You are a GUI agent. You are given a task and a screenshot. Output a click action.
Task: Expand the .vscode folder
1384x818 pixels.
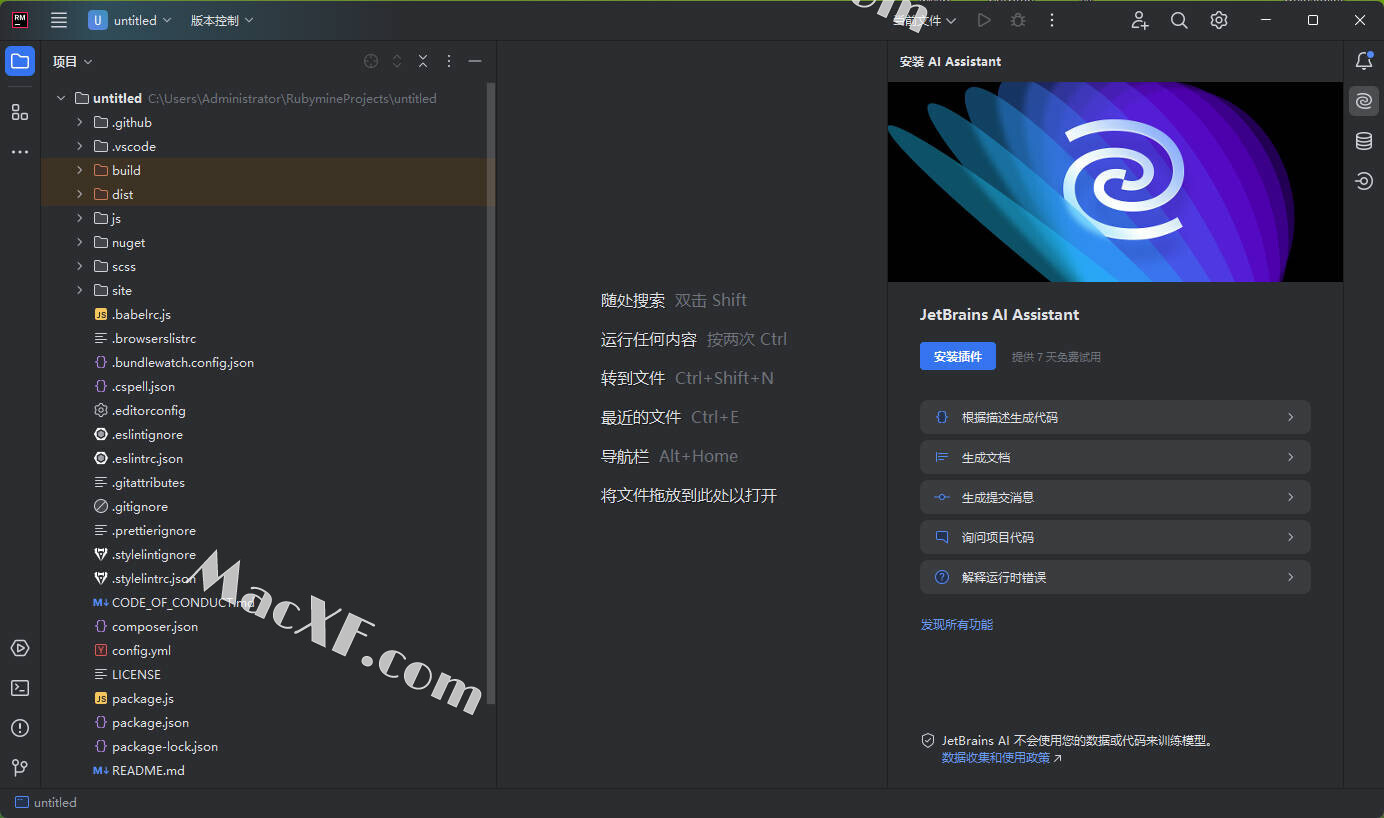(80, 146)
